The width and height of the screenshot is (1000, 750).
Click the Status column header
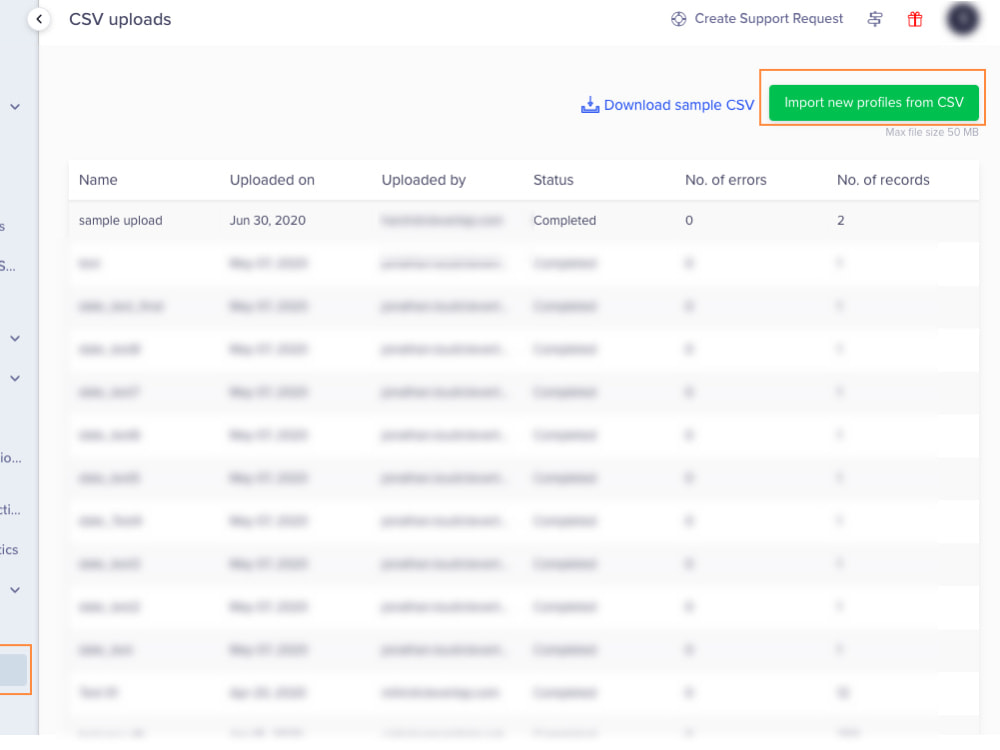tap(553, 180)
